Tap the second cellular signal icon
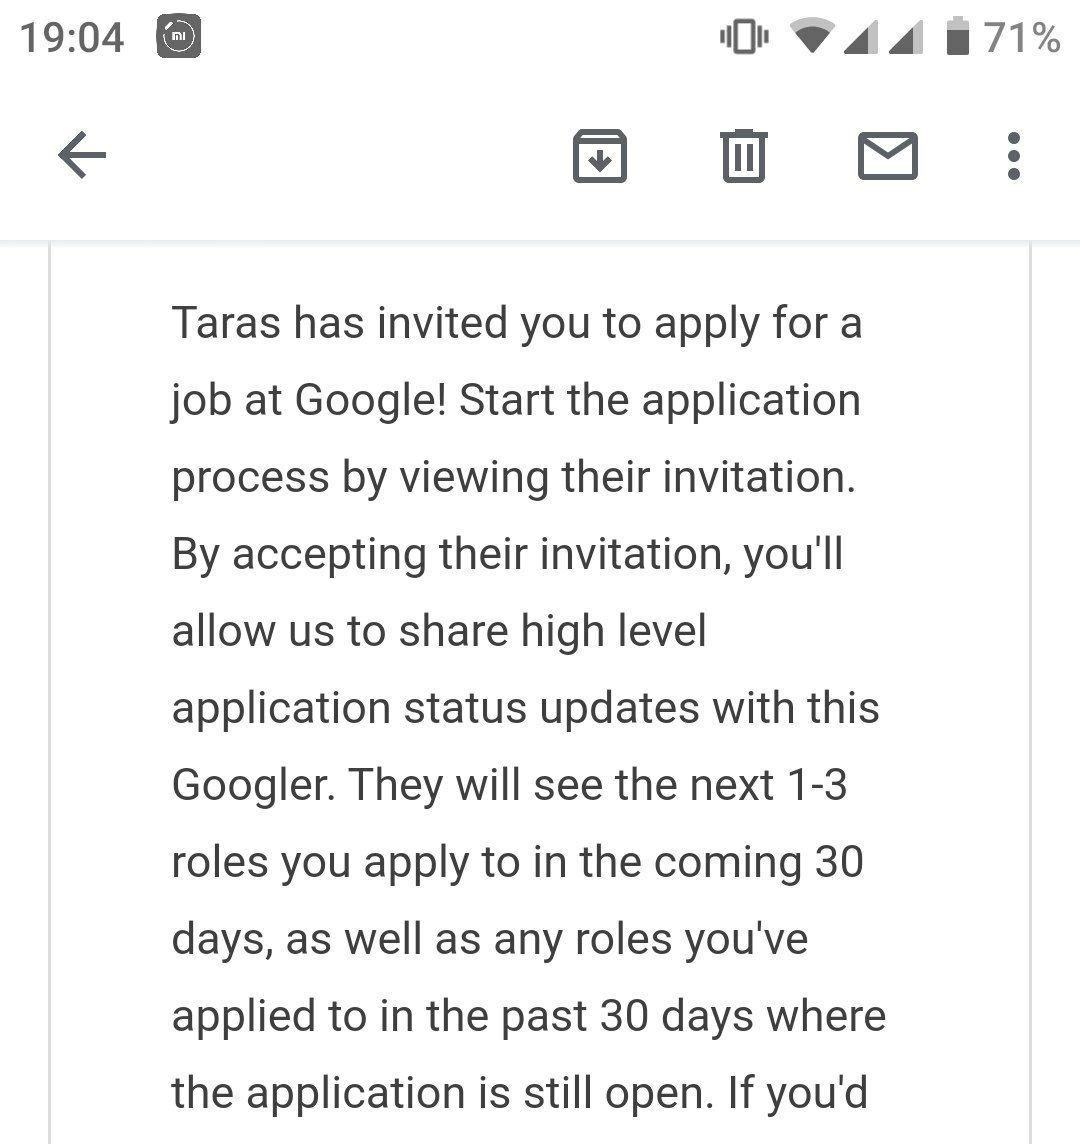 tap(908, 38)
